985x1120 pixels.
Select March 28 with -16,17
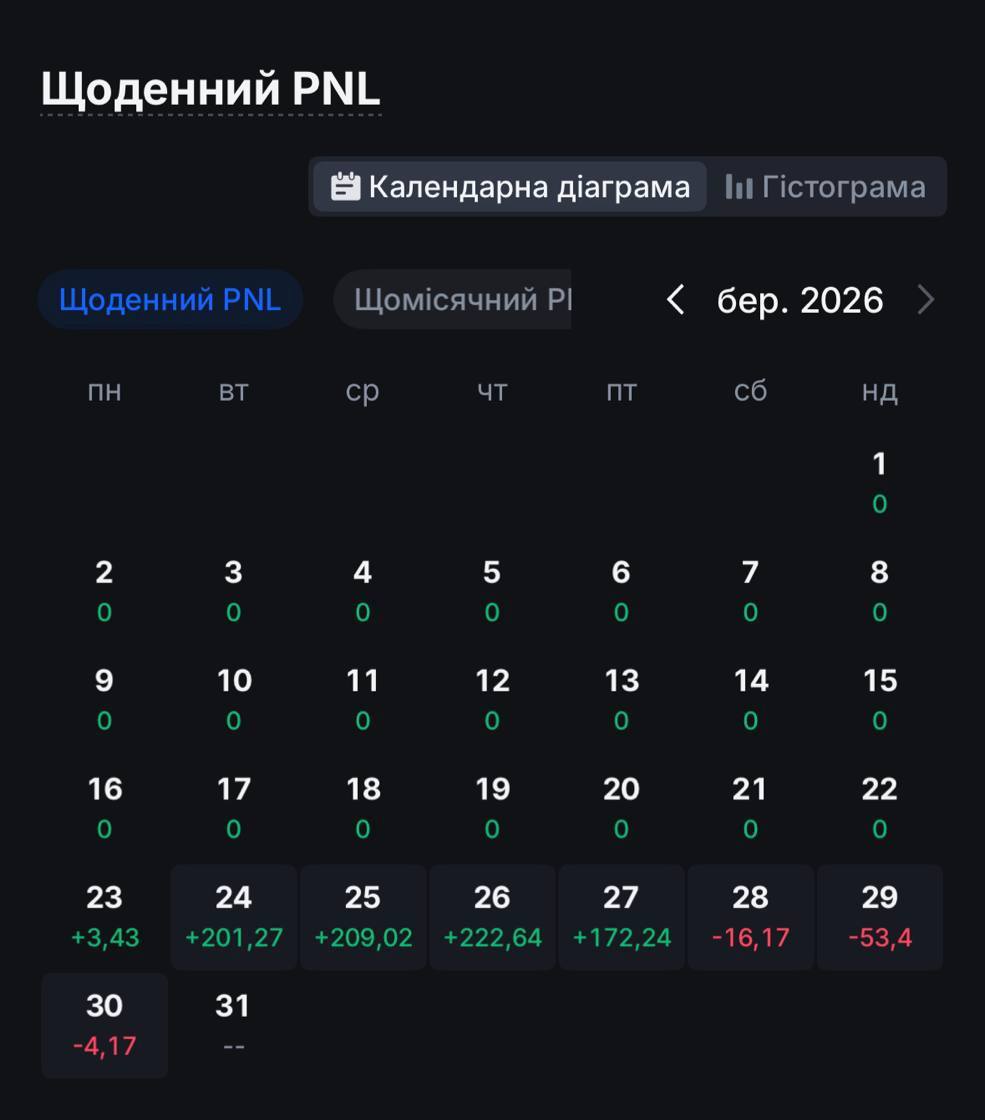click(x=751, y=917)
